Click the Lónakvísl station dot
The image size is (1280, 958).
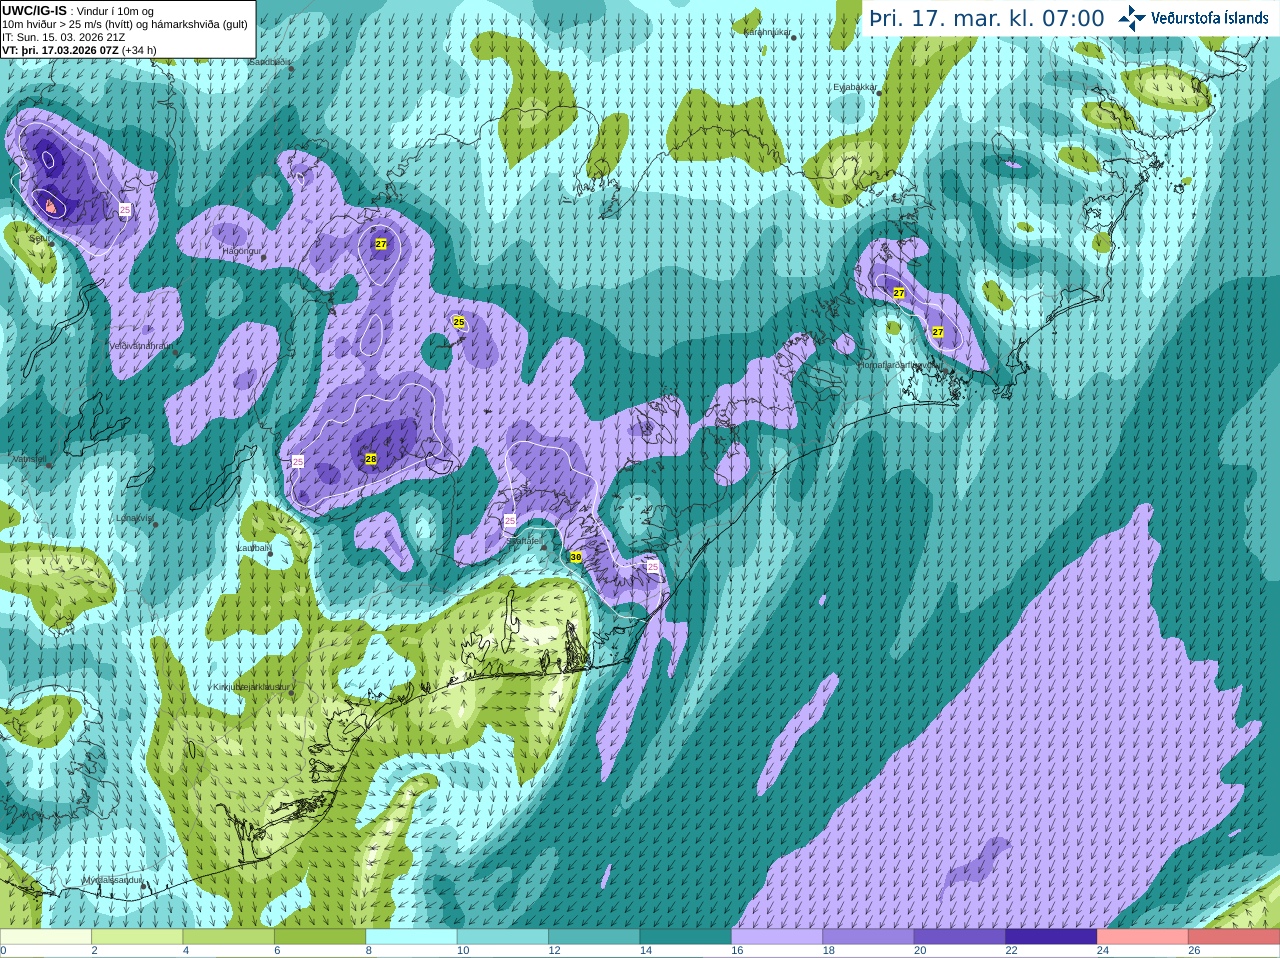[156, 523]
